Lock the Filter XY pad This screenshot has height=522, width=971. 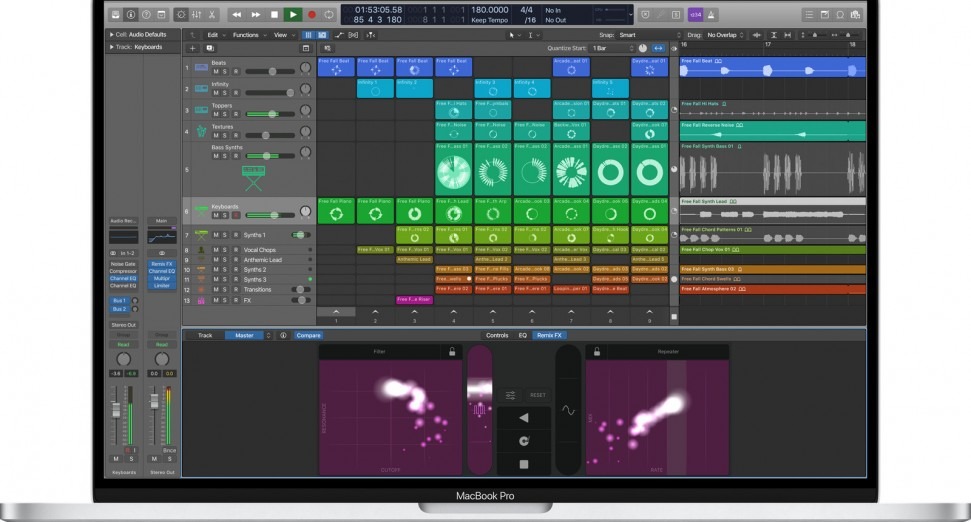pyautogui.click(x=452, y=352)
